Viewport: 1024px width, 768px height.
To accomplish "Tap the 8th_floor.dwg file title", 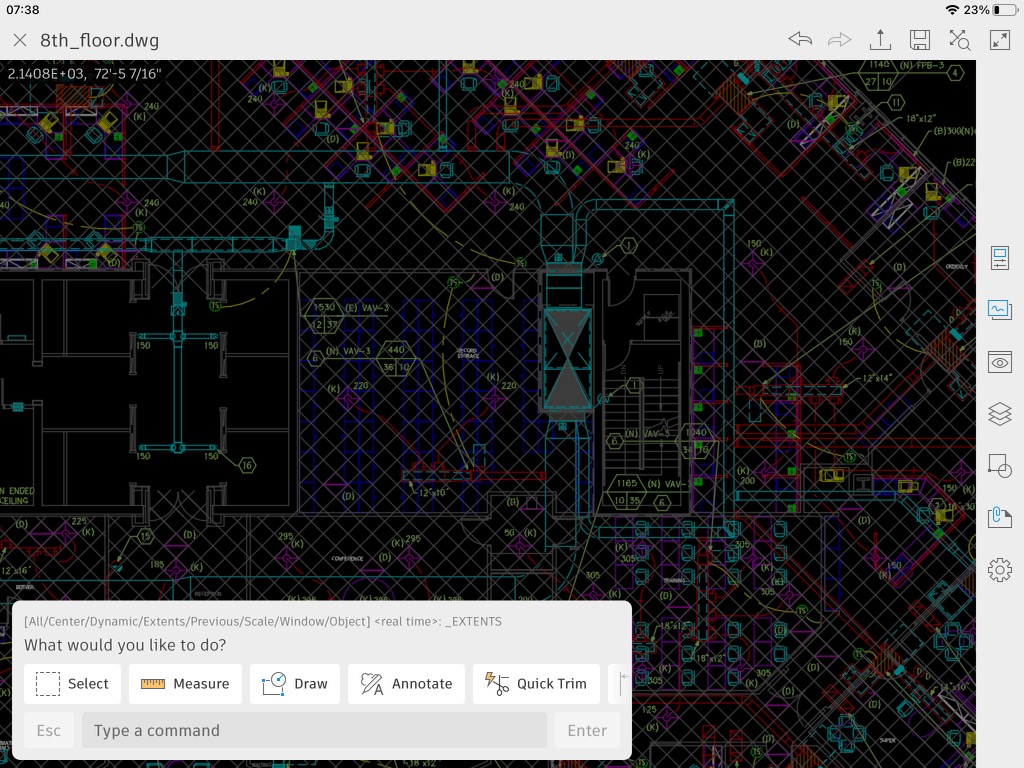I will click(x=100, y=40).
